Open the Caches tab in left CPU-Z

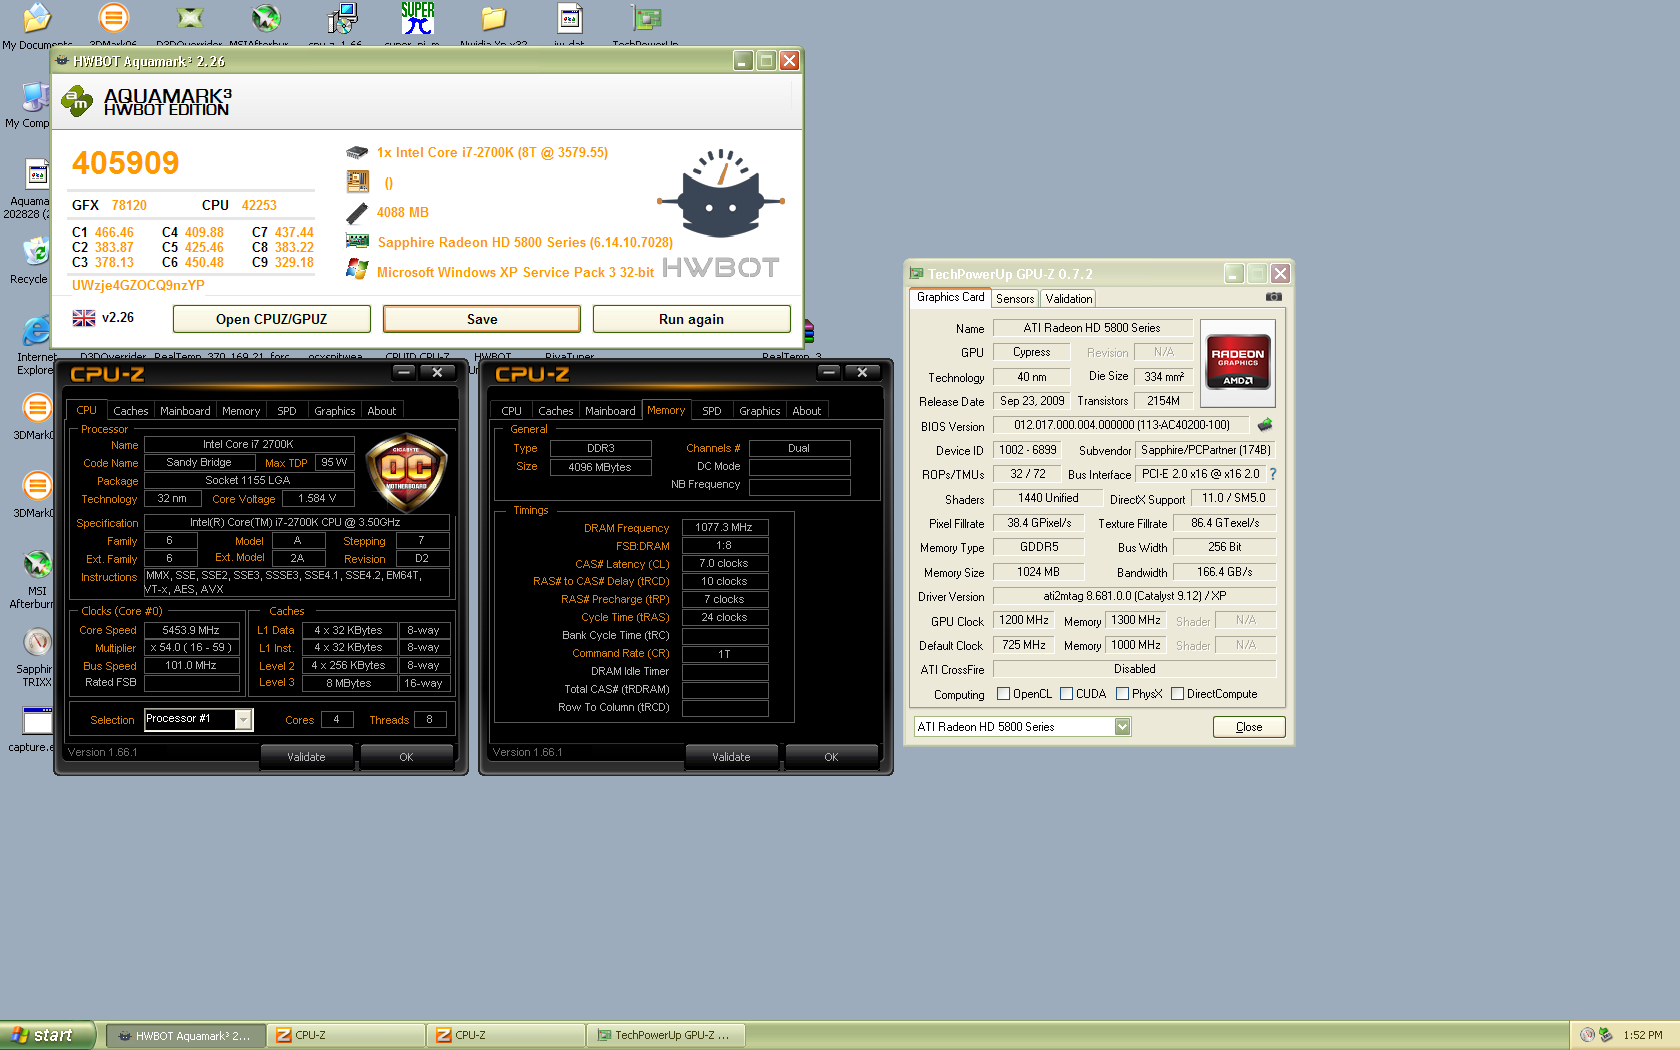point(131,411)
